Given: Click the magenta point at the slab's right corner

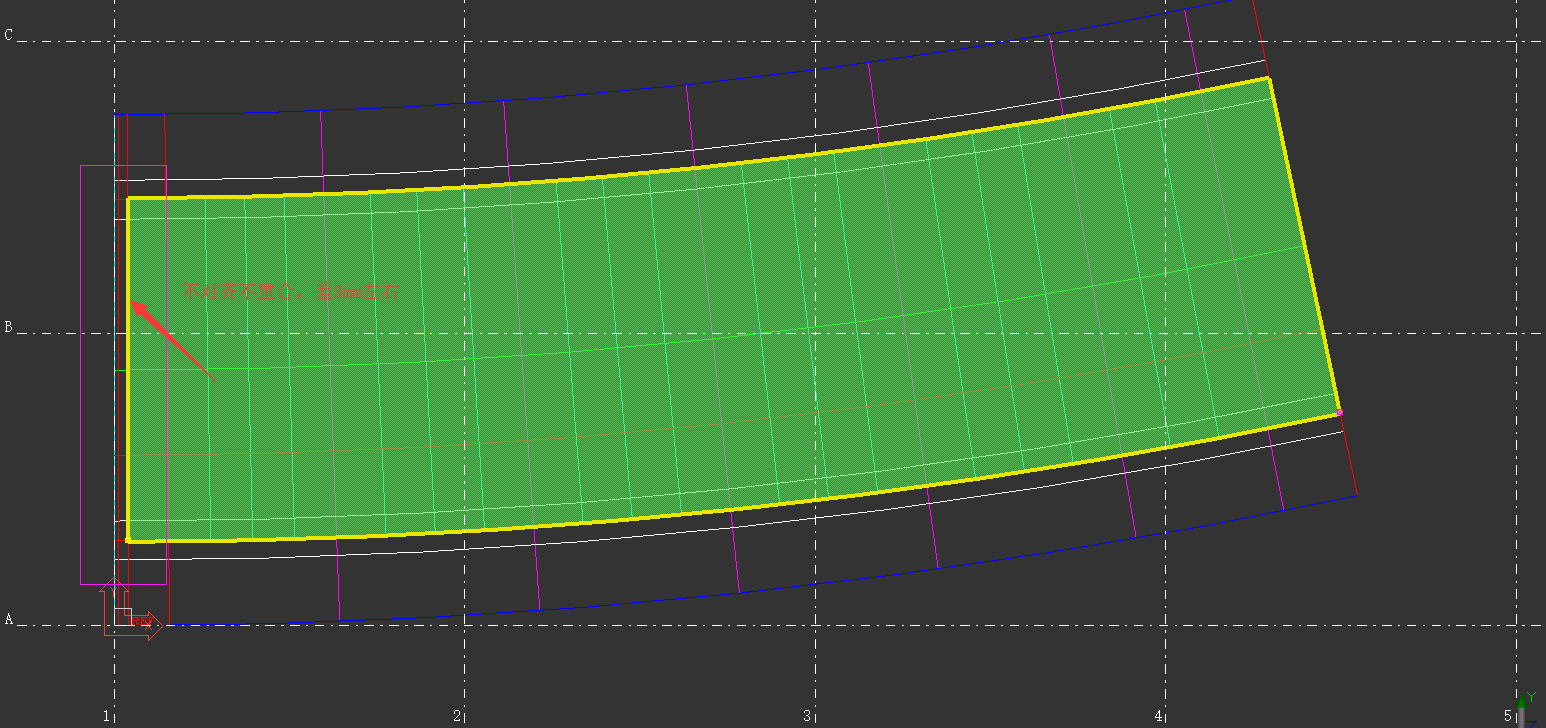Looking at the screenshot, I should (1340, 412).
